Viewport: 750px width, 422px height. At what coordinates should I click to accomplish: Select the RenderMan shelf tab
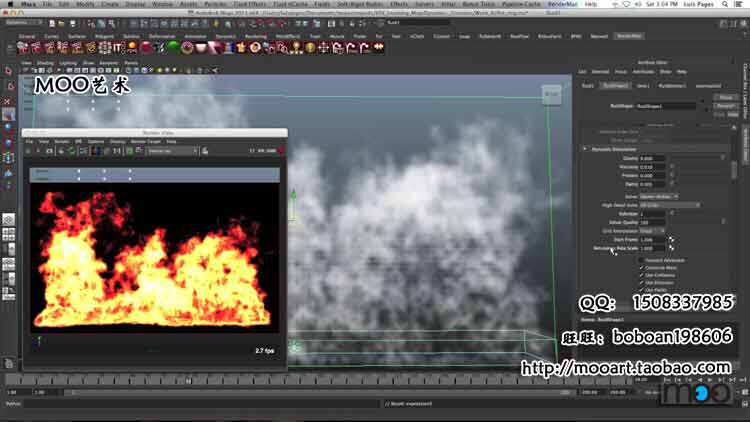[629, 36]
